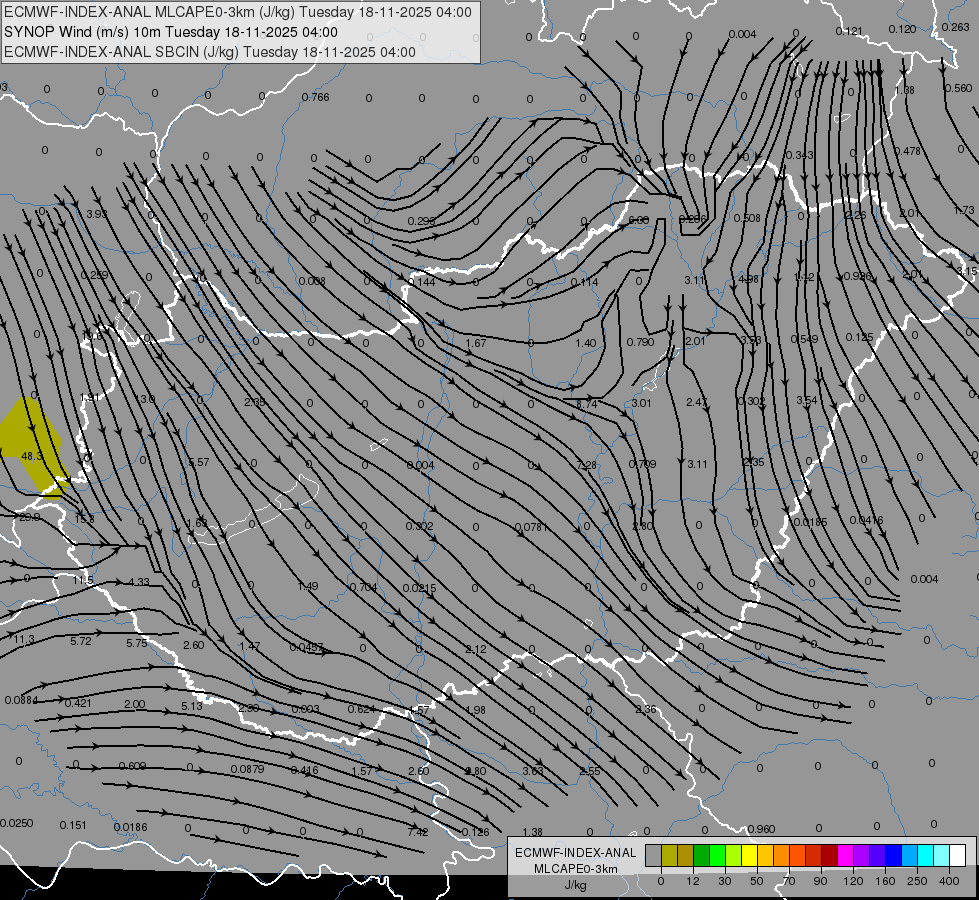Click the map value '3.93'
The height and width of the screenshot is (900, 979).
tap(97, 214)
